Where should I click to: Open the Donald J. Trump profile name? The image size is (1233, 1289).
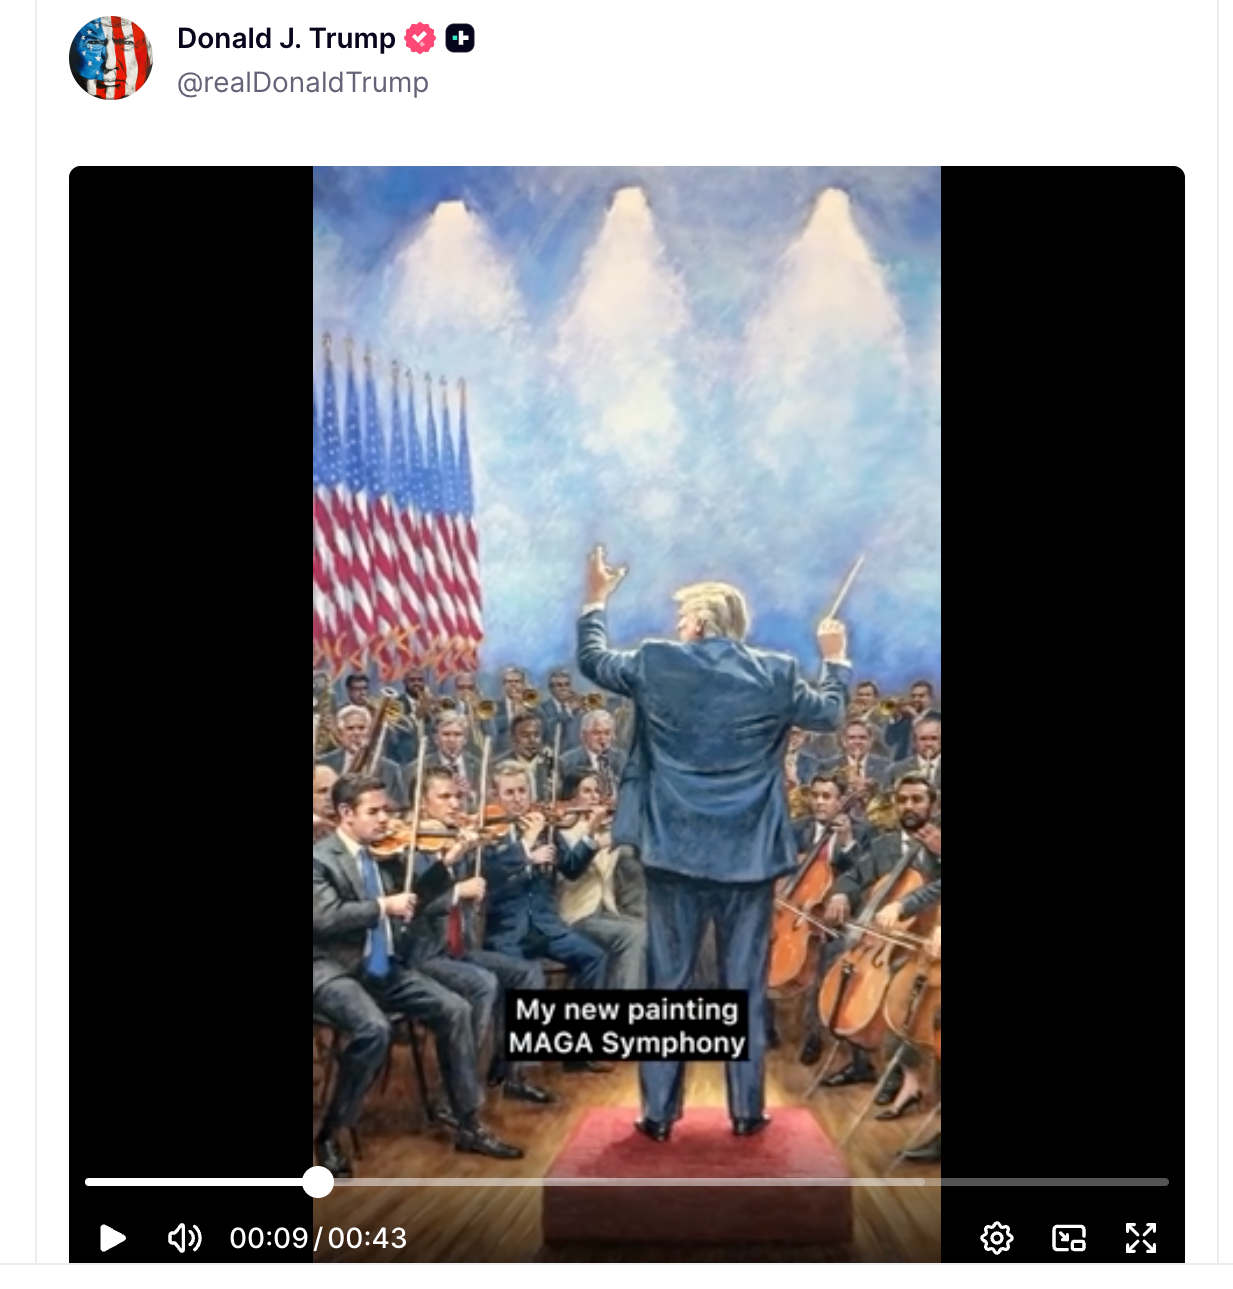(x=286, y=38)
